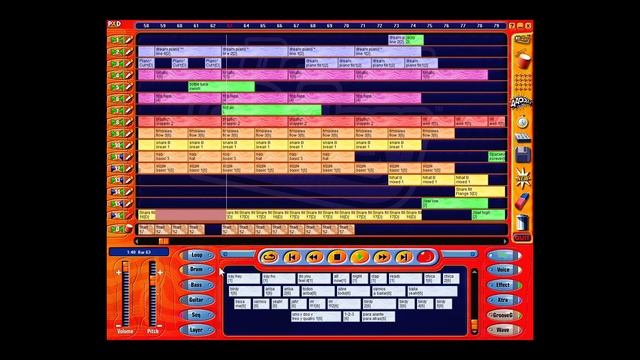
Task: Select the green clip on track 5
Action: (221, 87)
